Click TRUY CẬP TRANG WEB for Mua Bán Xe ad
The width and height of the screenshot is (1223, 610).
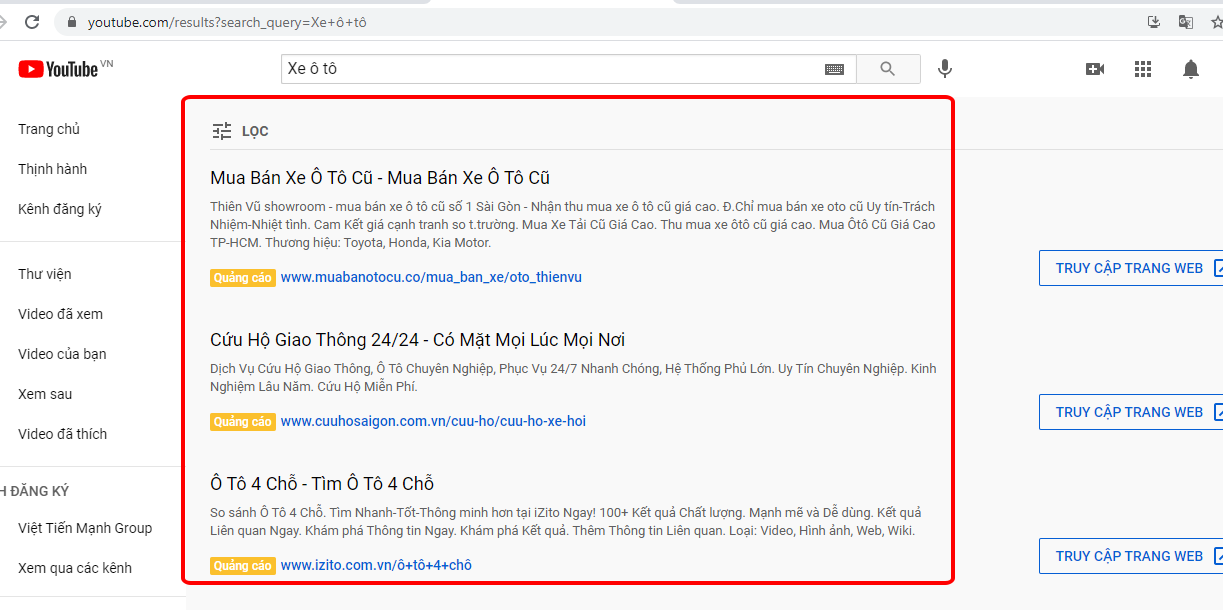(x=1131, y=268)
